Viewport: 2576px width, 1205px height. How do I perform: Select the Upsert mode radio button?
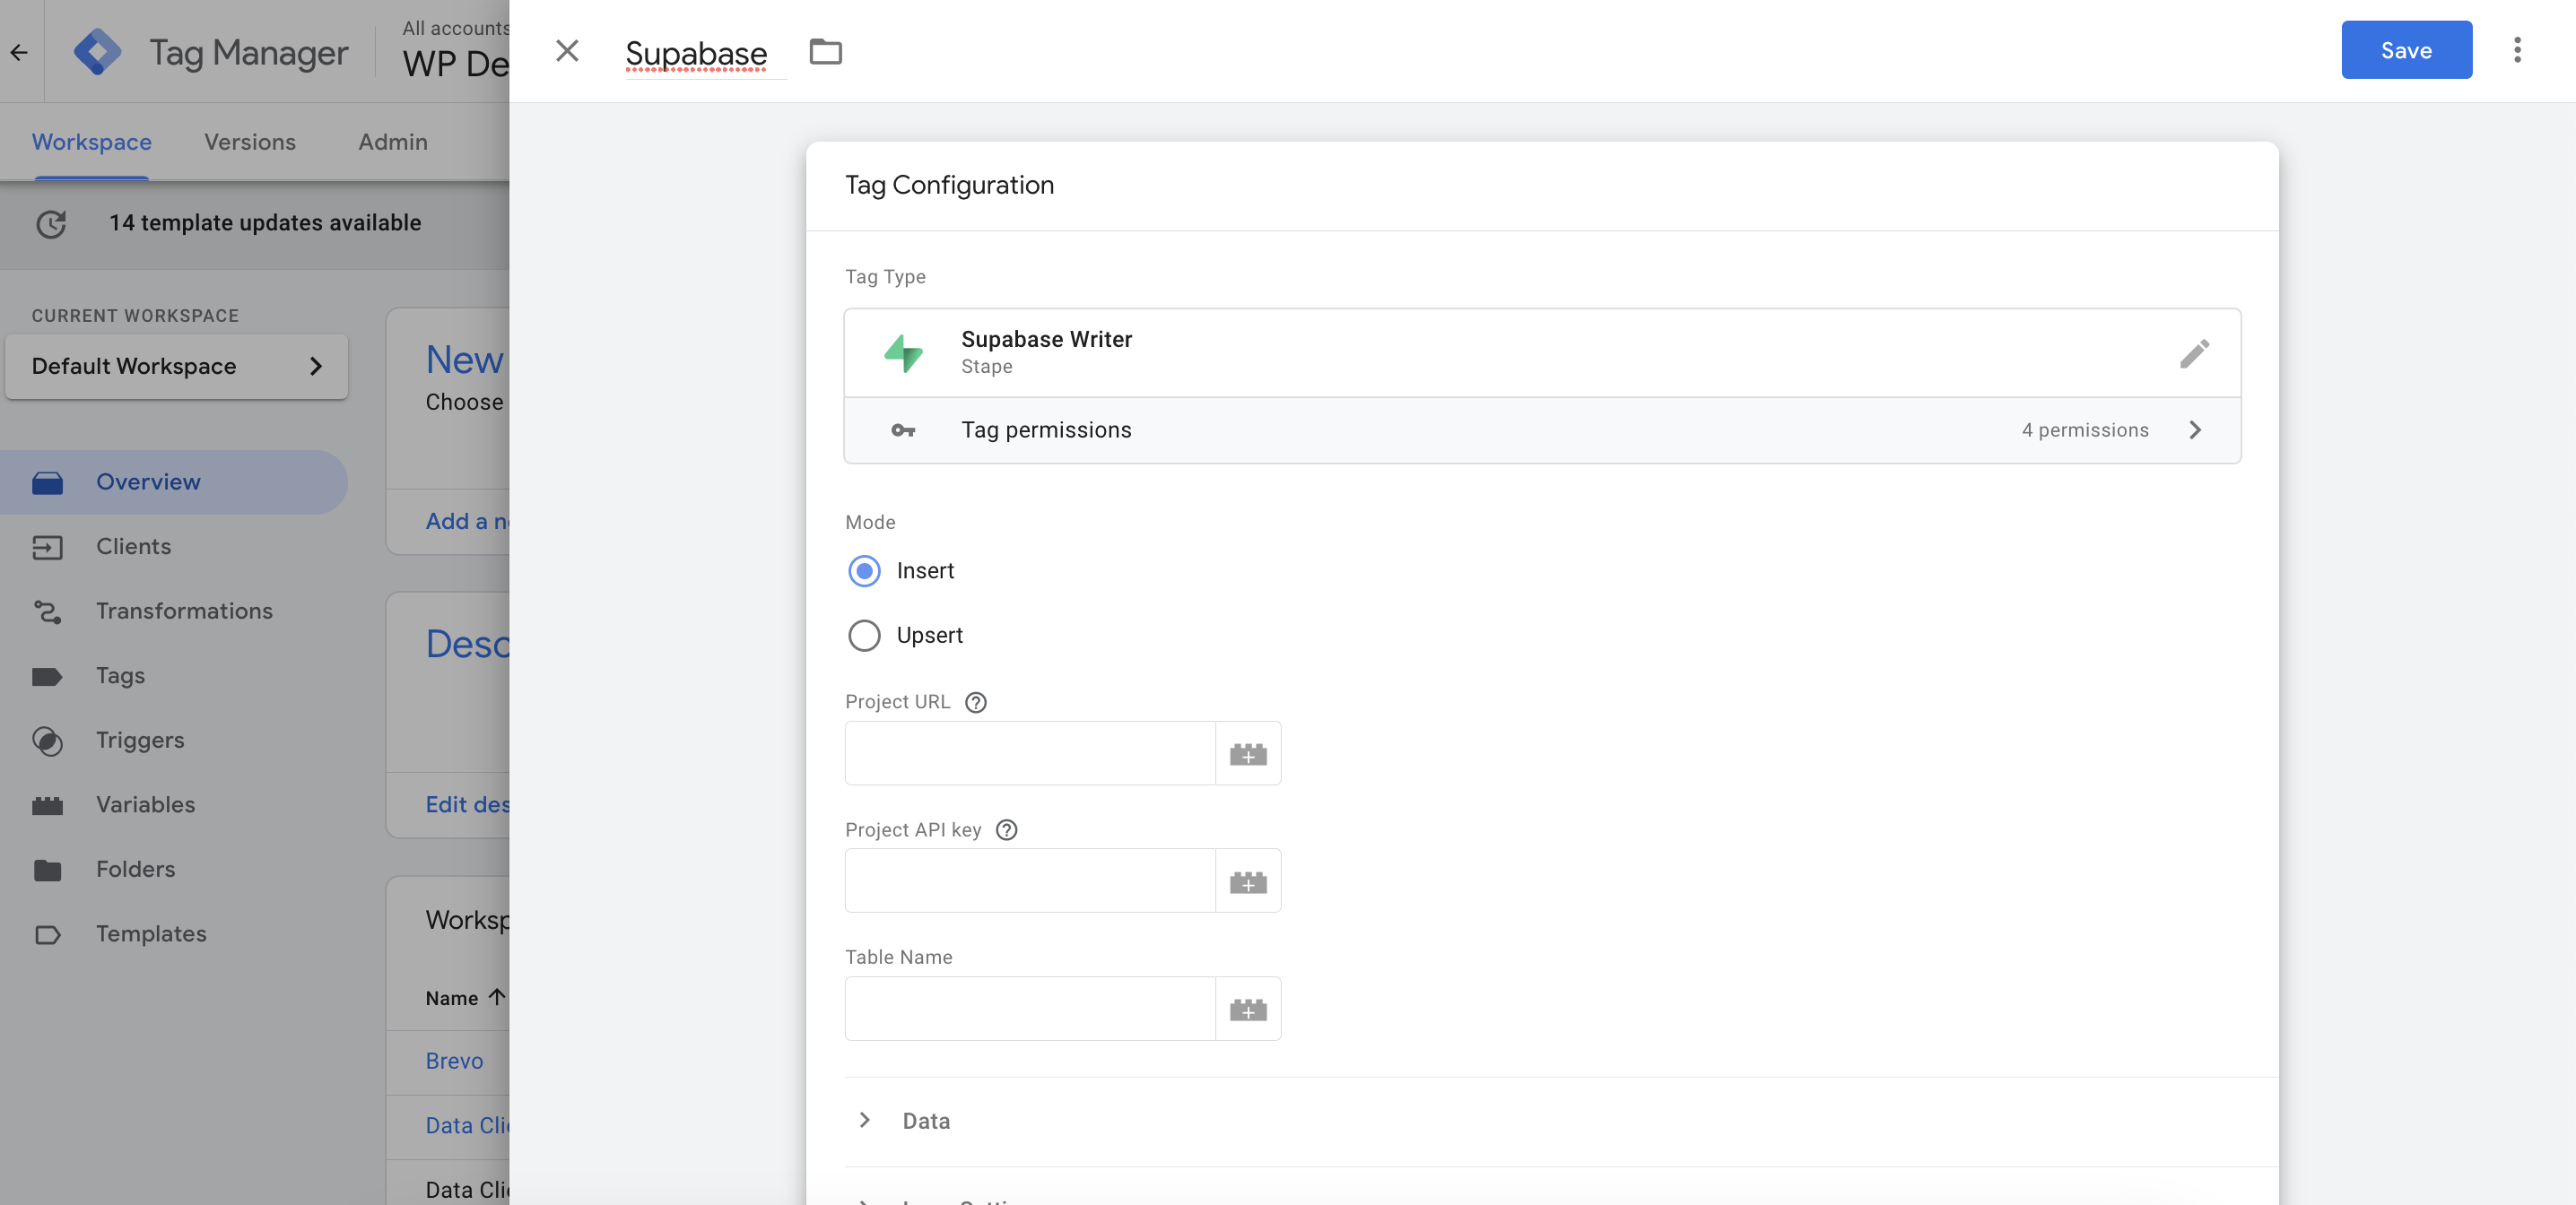[864, 635]
